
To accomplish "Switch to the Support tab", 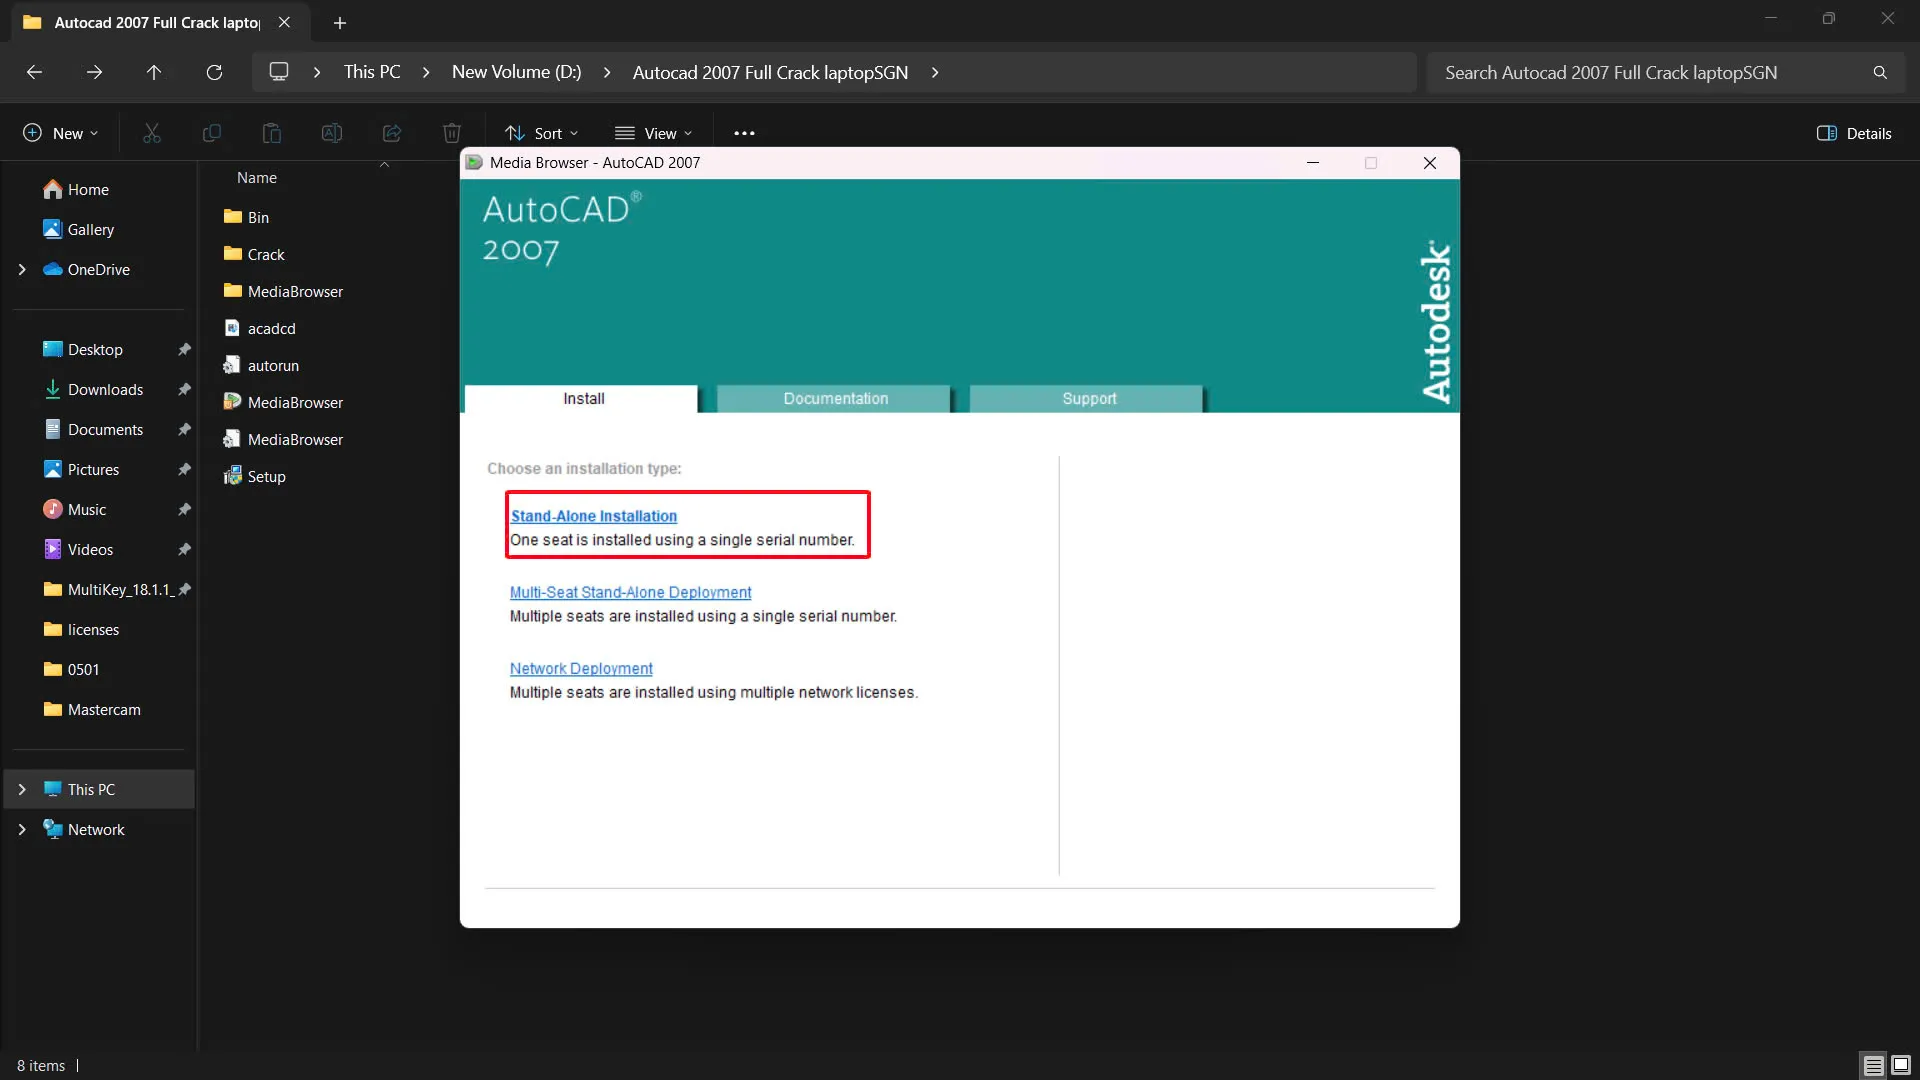I will (x=1087, y=398).
